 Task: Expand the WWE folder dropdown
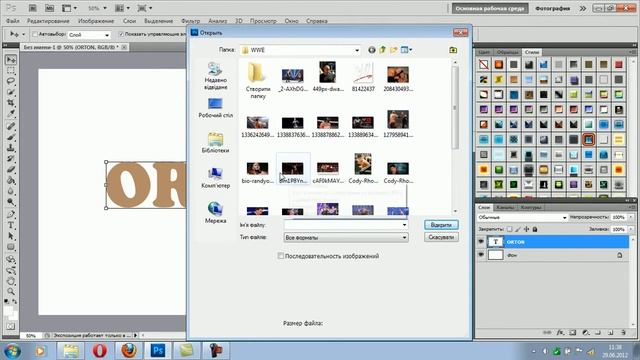(357, 50)
